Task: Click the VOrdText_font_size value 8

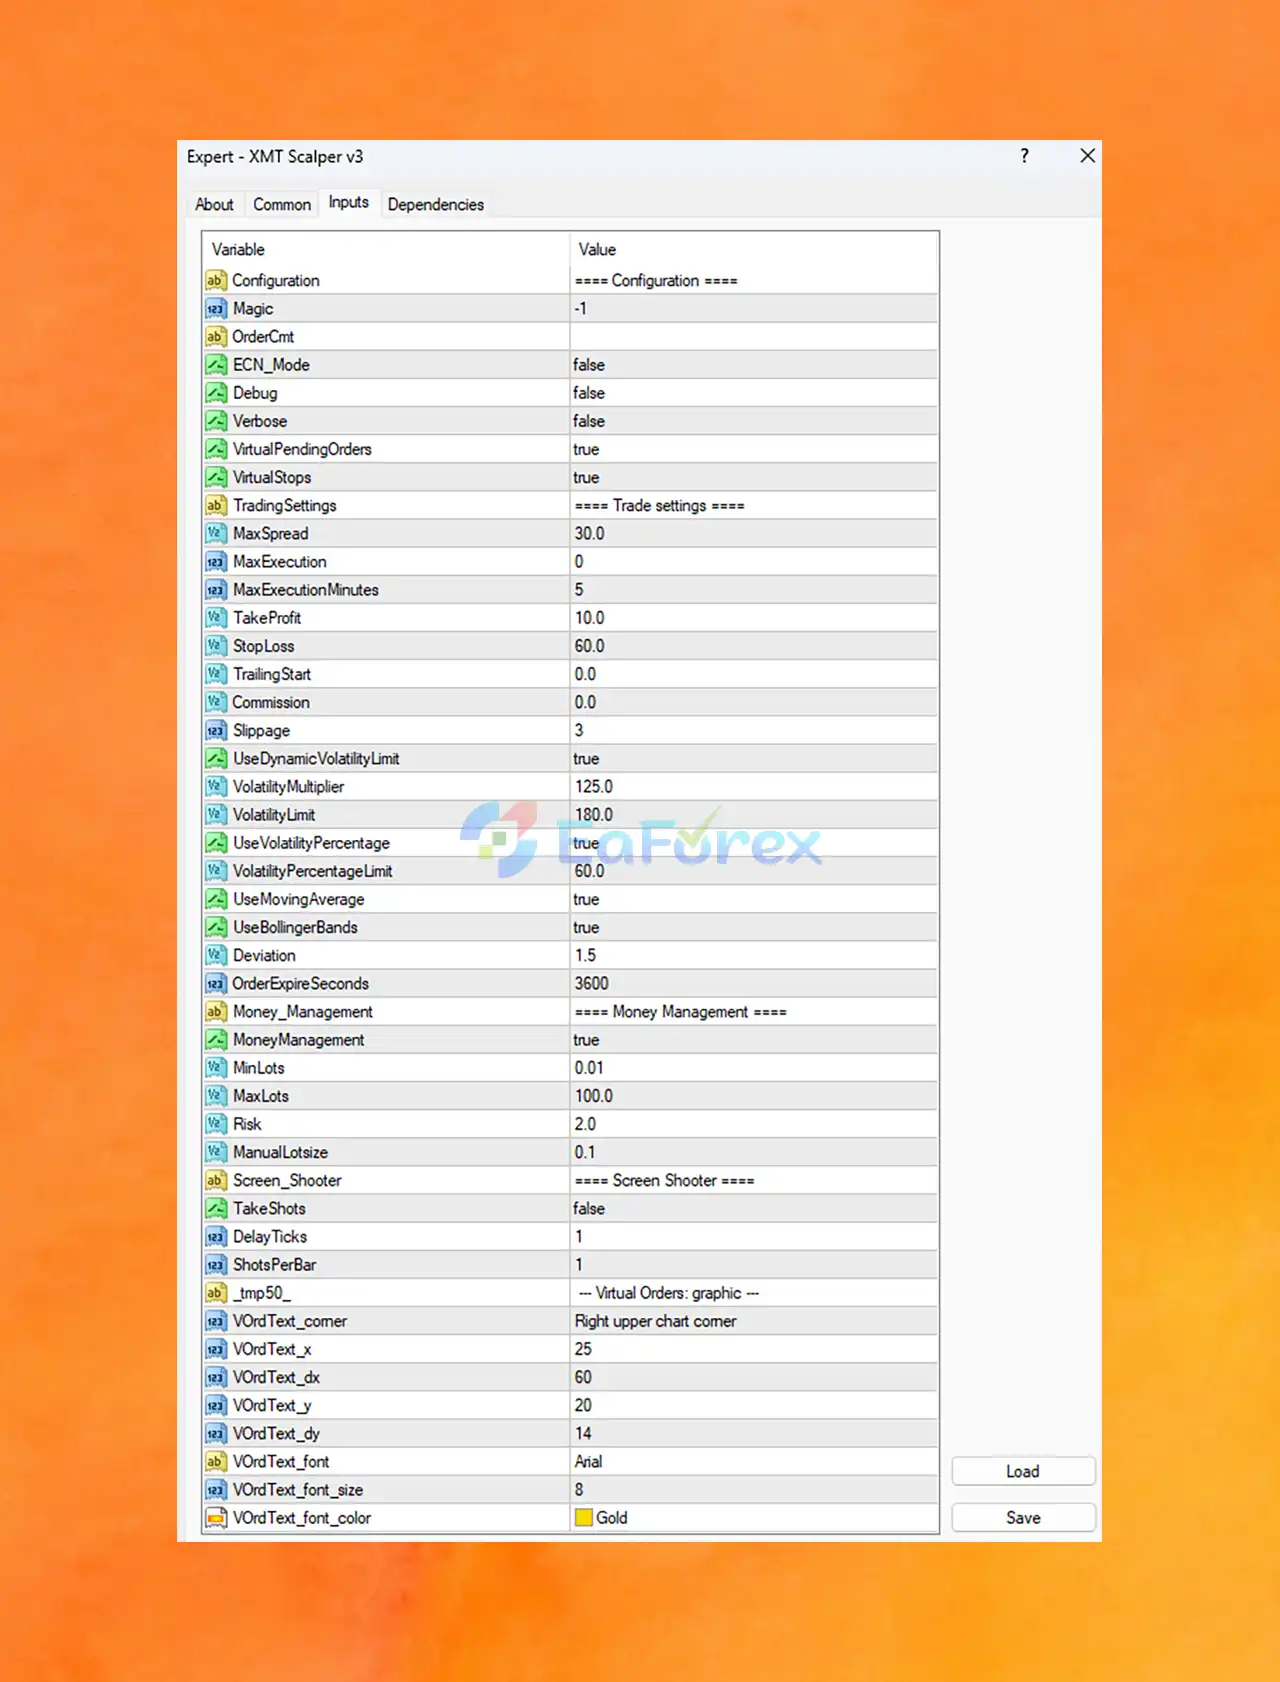Action: (x=579, y=1490)
